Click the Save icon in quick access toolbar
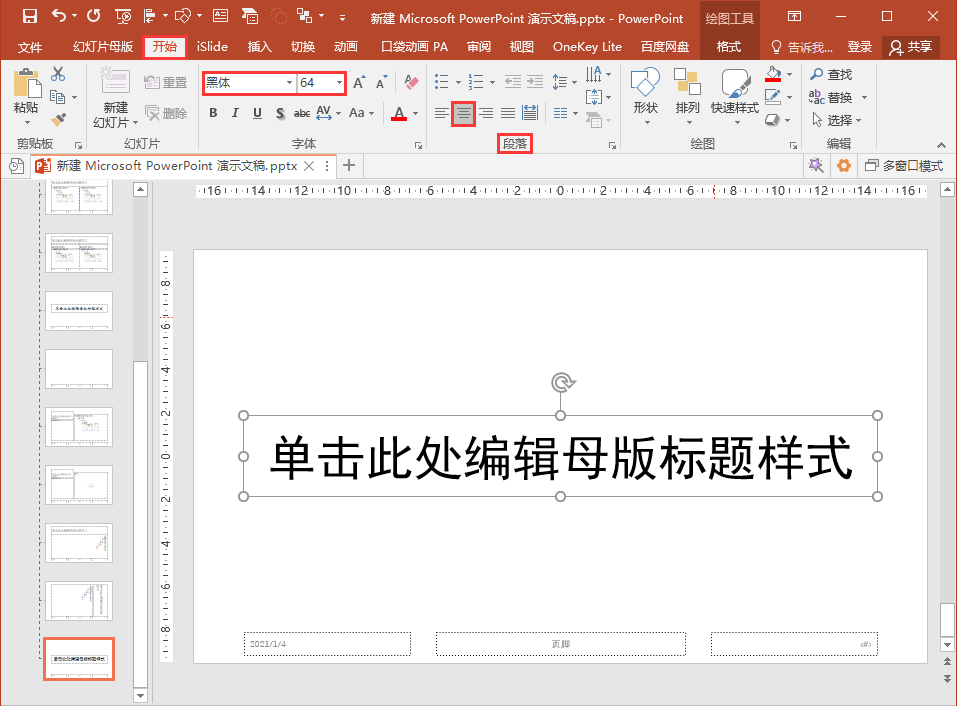Screen dimensions: 957x706 click(29, 17)
